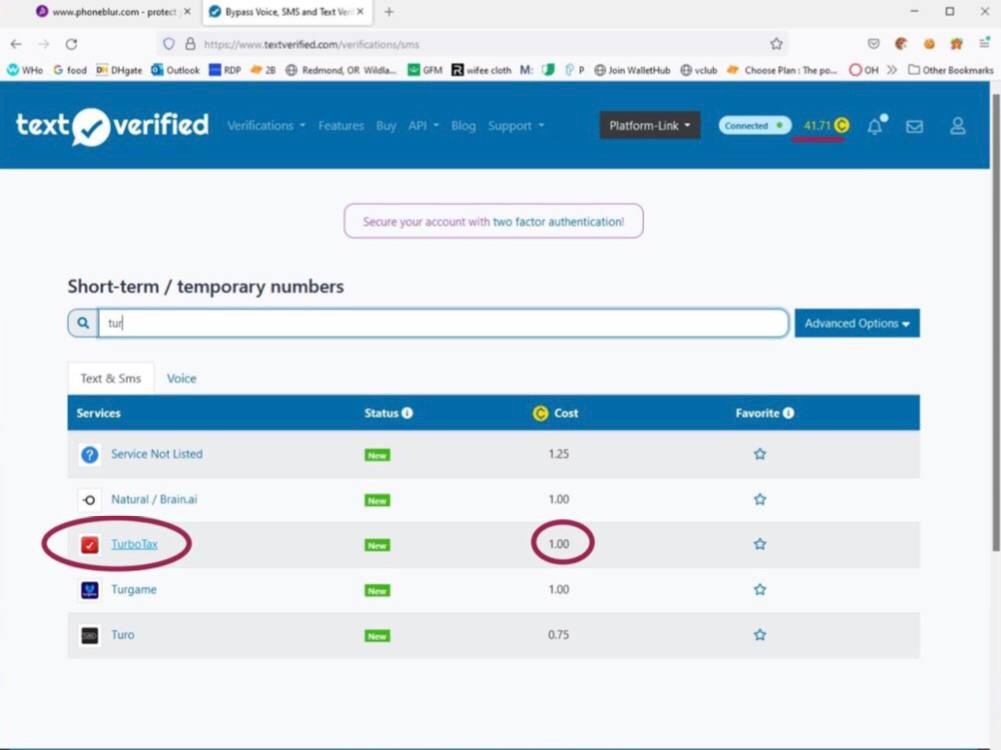This screenshot has height=750, width=1001.
Task: Click the Services column header
Action: pyautogui.click(x=98, y=413)
